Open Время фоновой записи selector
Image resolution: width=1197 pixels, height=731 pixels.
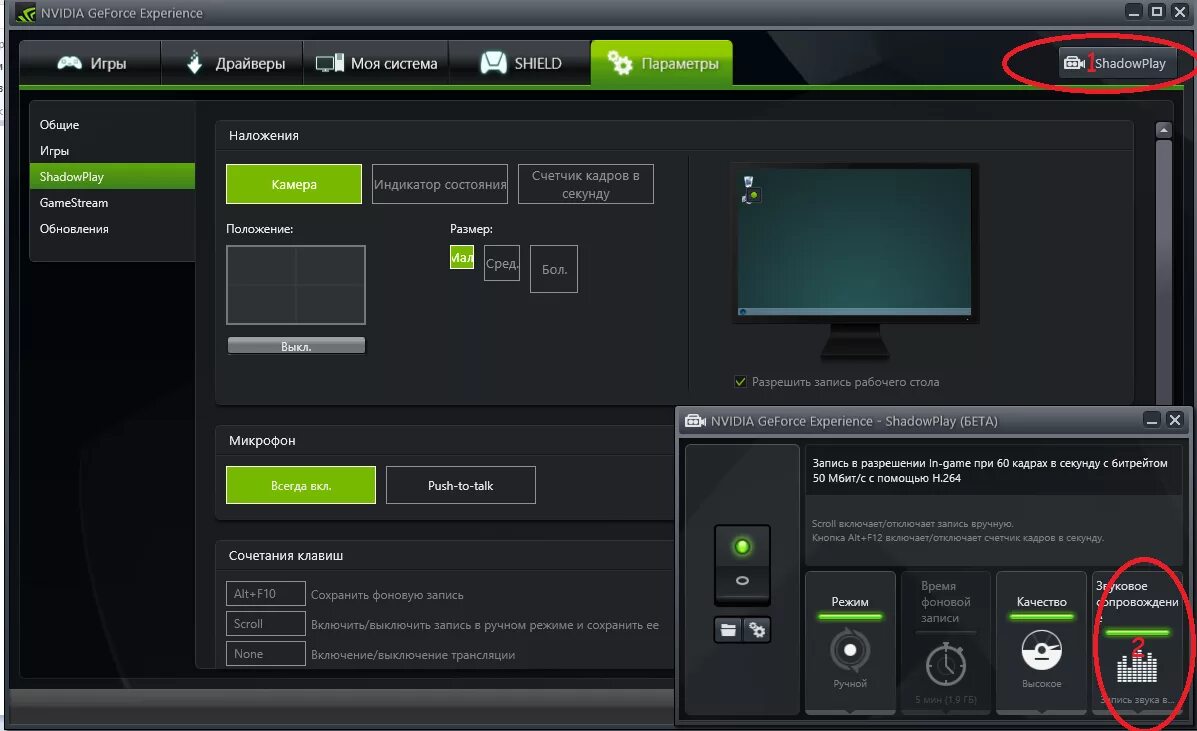[946, 642]
